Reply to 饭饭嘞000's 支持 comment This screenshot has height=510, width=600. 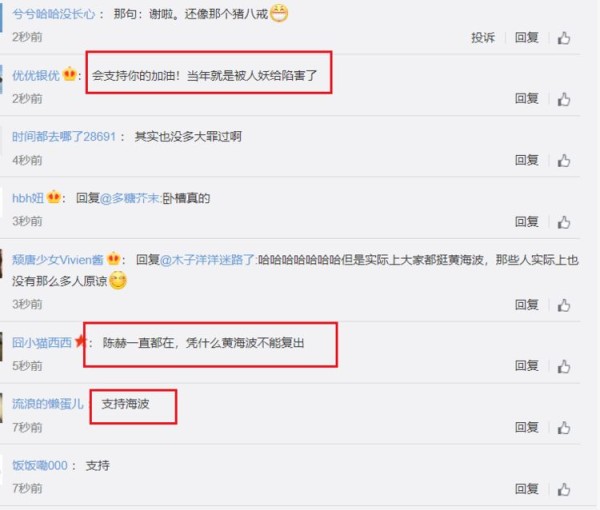point(527,489)
